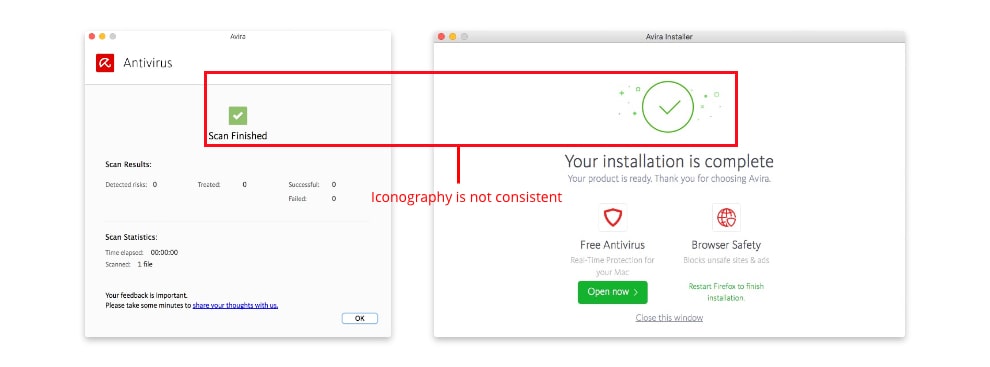Click the Browser Safety title text
990x367 pixels.
[x=726, y=245]
